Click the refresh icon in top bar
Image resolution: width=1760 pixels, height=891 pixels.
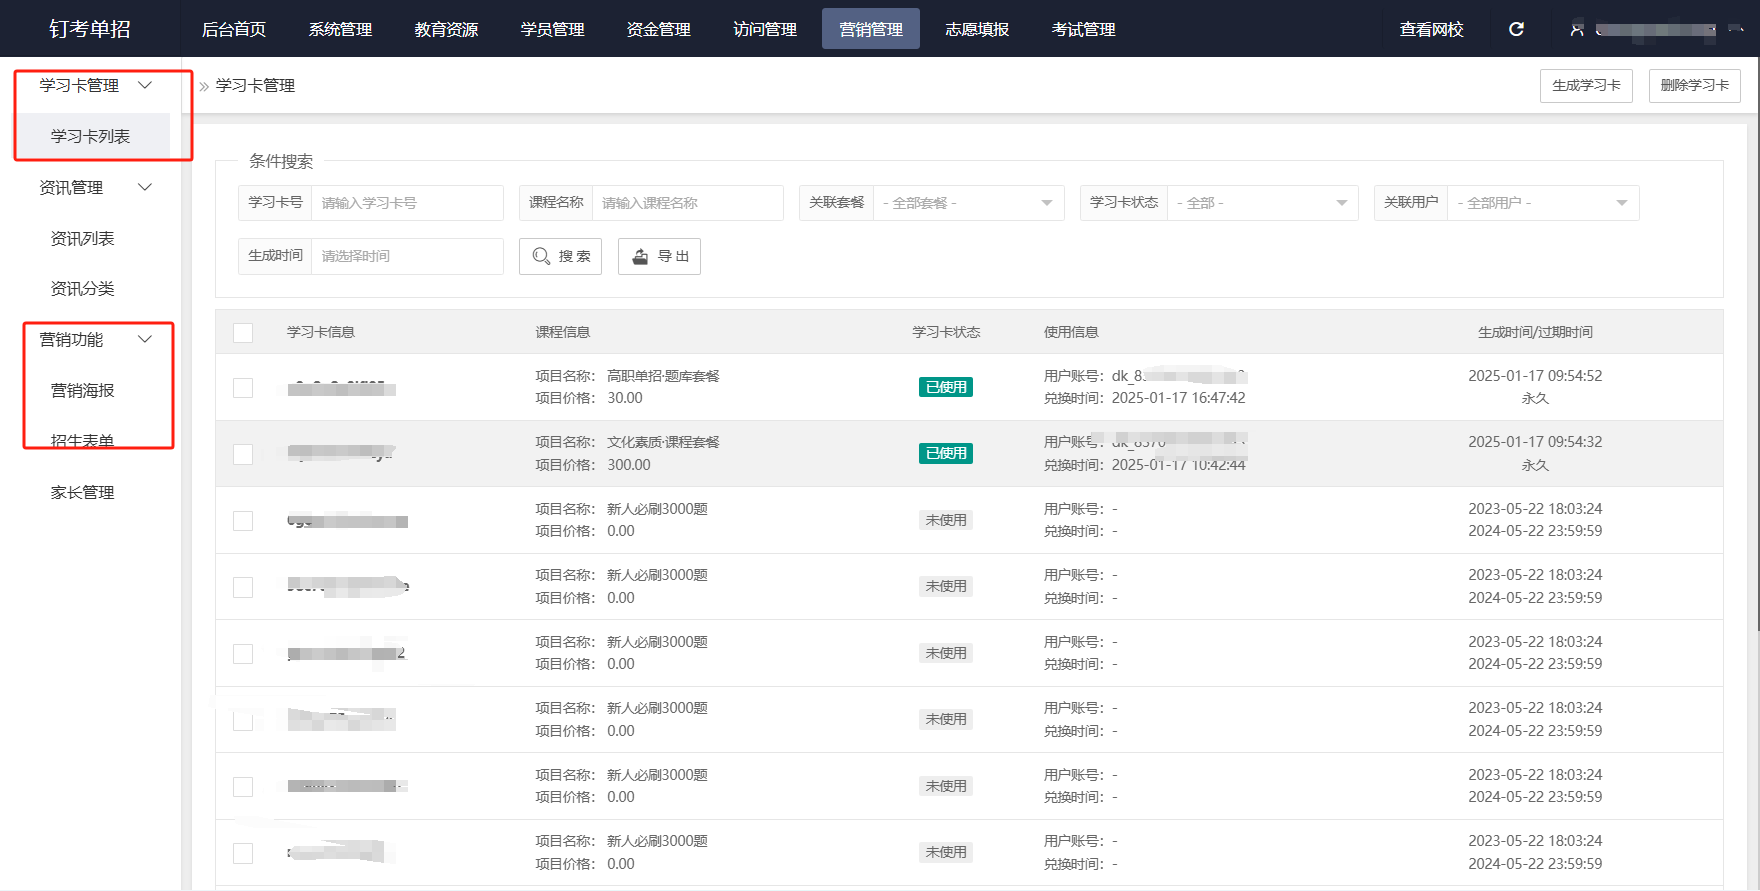click(1516, 29)
